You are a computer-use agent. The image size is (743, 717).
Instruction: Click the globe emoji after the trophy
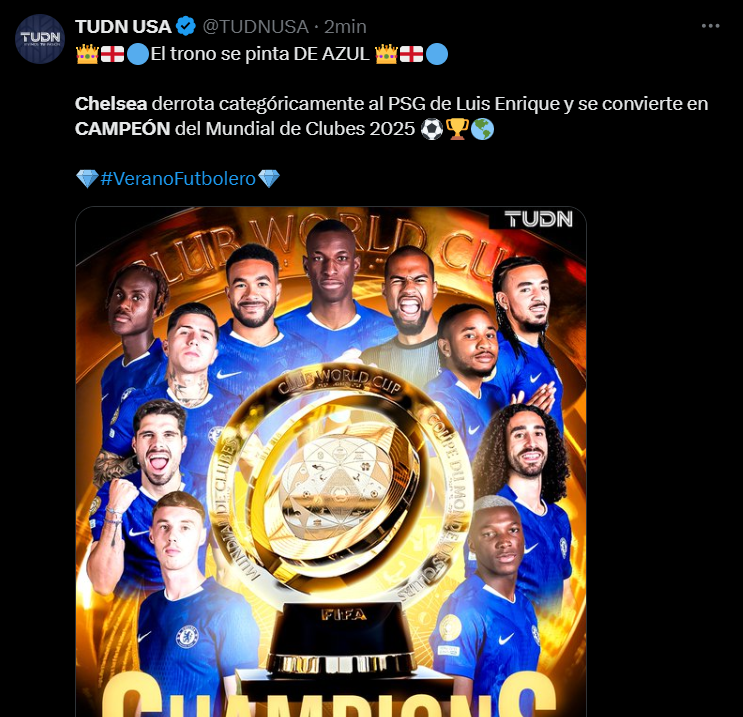click(482, 129)
